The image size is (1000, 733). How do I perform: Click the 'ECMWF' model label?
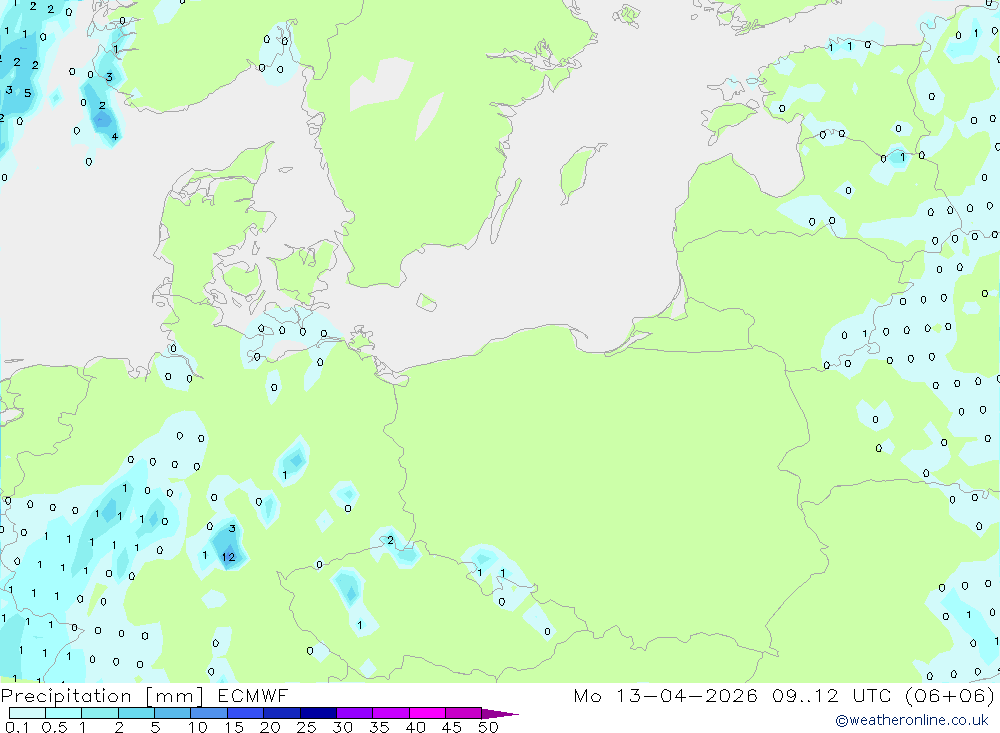click(253, 696)
